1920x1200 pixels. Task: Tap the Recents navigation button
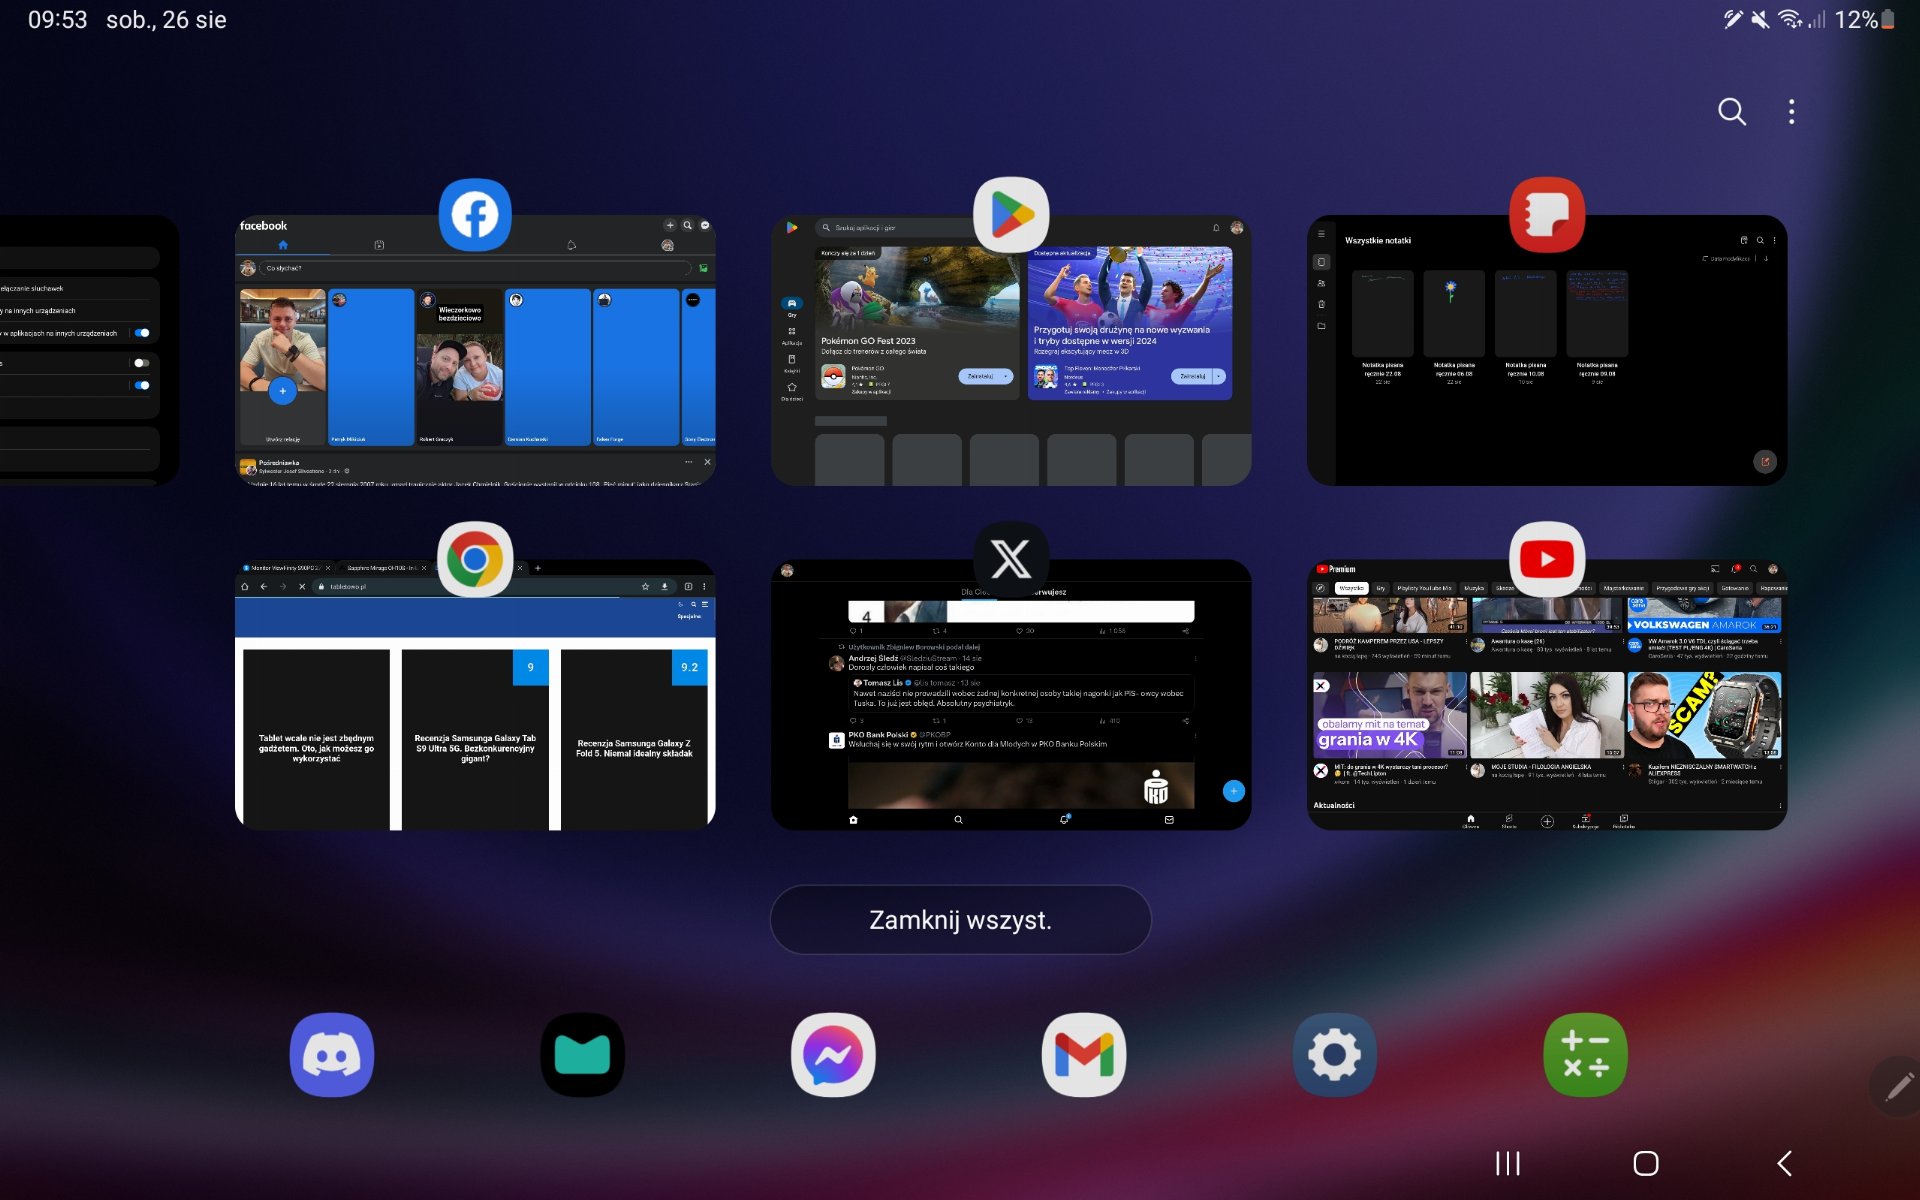[x=1507, y=1163]
